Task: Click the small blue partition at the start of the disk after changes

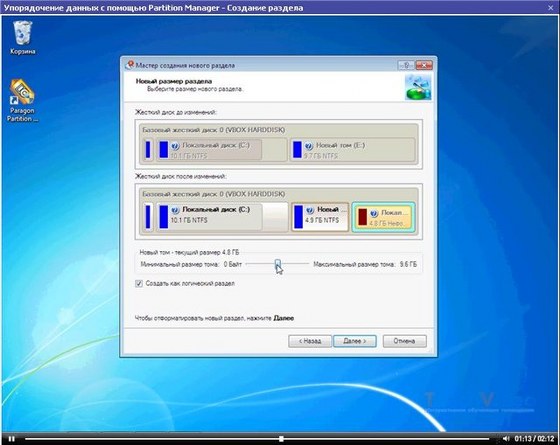Action: pyautogui.click(x=148, y=217)
